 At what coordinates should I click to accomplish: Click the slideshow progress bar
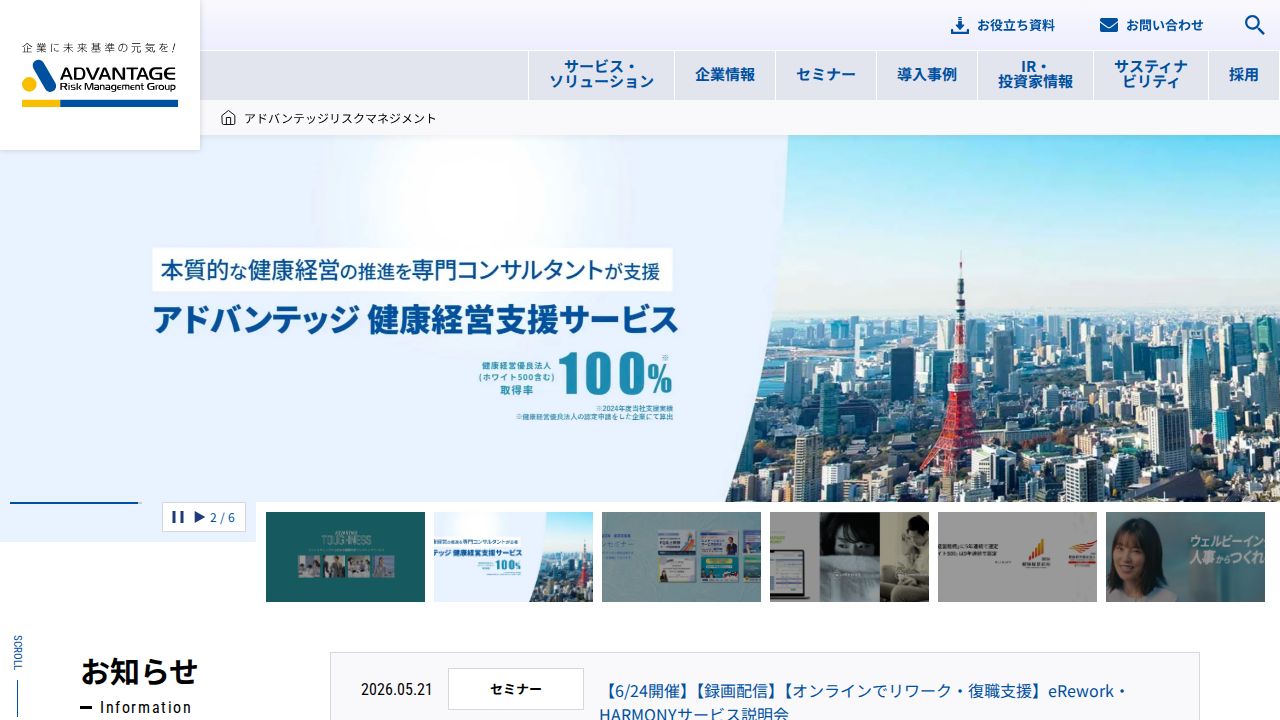(x=75, y=503)
